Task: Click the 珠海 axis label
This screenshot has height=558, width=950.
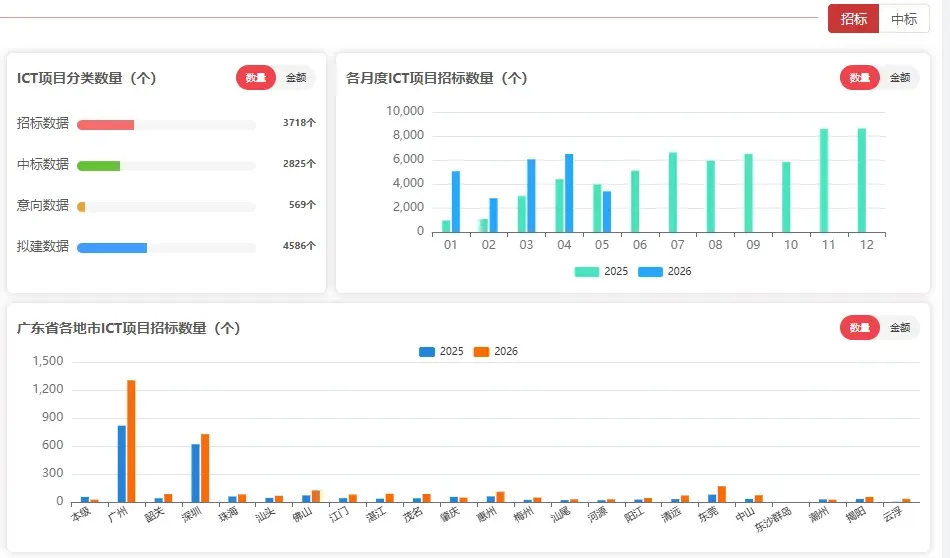Action: (228, 514)
